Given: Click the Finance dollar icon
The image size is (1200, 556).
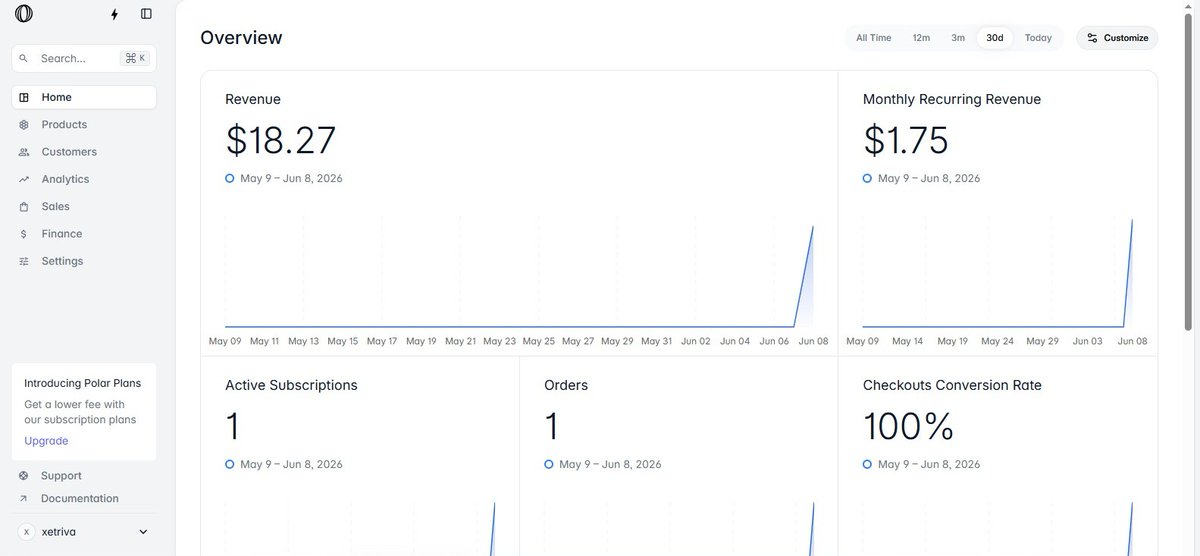Looking at the screenshot, I should (24, 234).
